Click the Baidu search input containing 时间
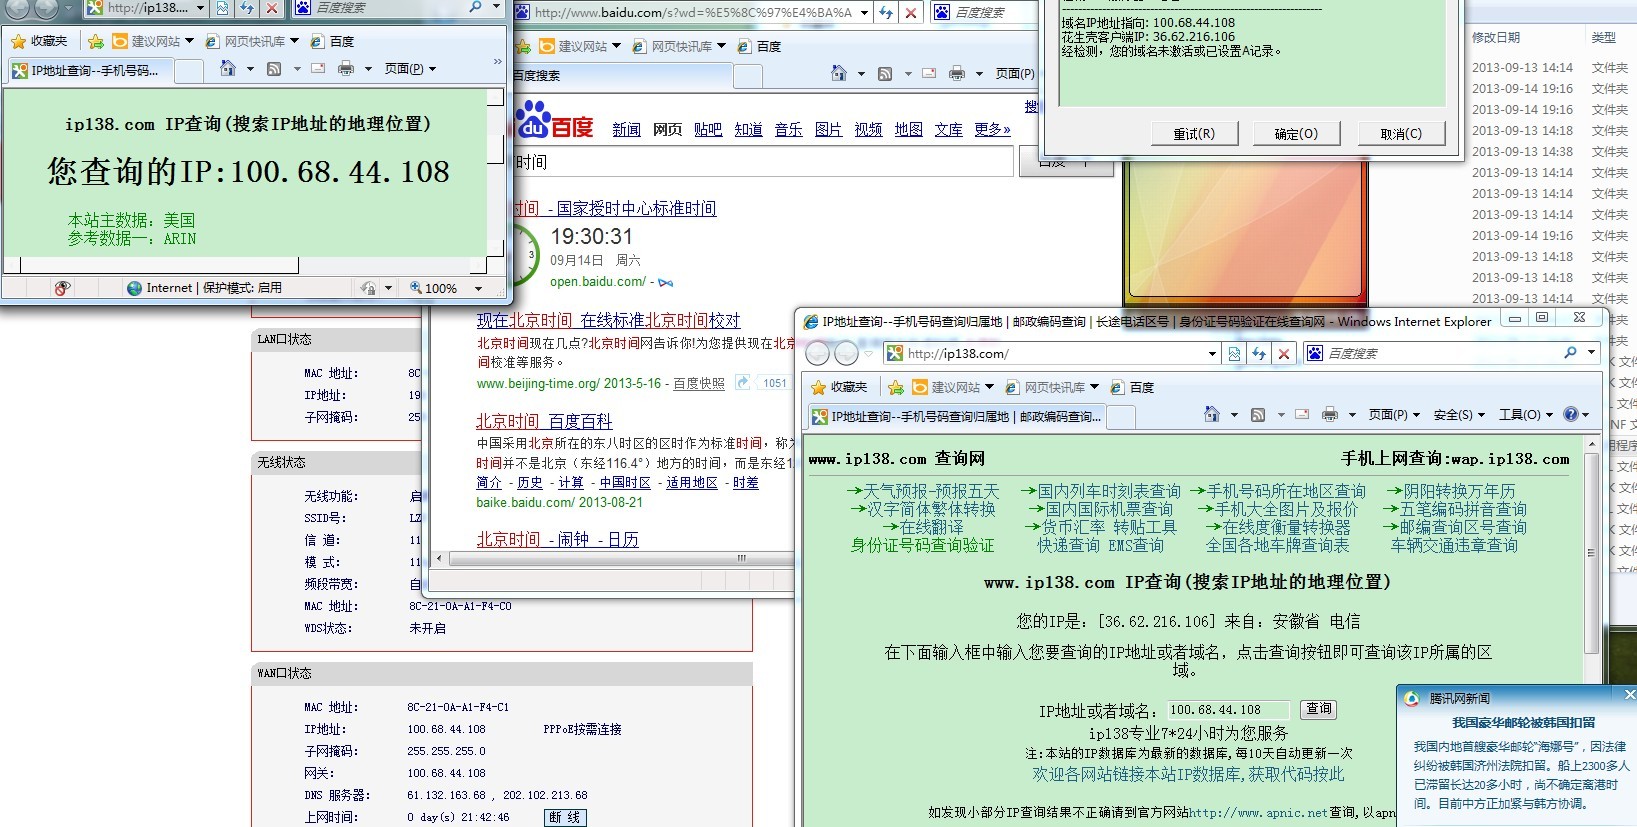 [762, 162]
